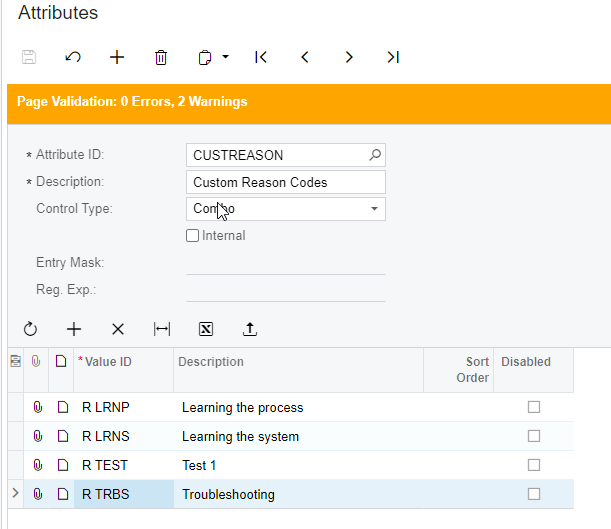
Task: Toggle Disabled checkbox for R TRBS
Action: 534,494
